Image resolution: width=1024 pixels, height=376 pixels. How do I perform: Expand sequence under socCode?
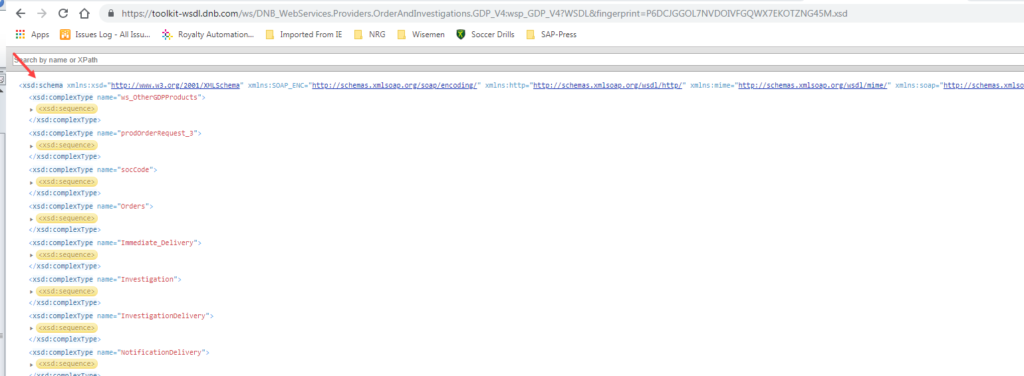coord(31,183)
